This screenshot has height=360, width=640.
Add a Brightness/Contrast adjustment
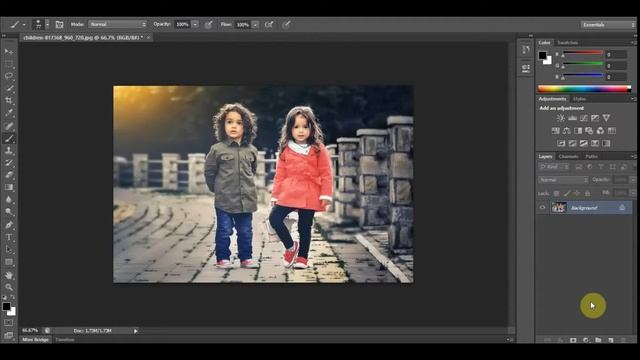click(x=561, y=118)
